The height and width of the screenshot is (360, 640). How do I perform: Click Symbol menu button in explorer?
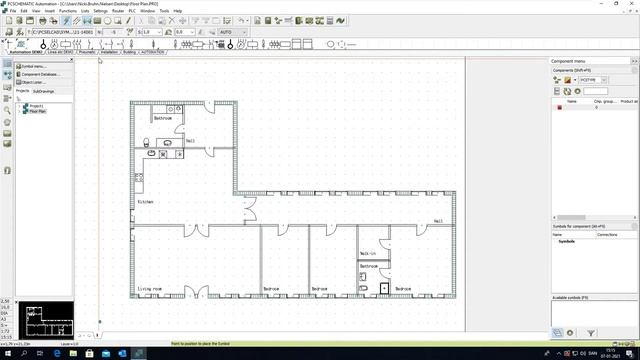click(44, 67)
